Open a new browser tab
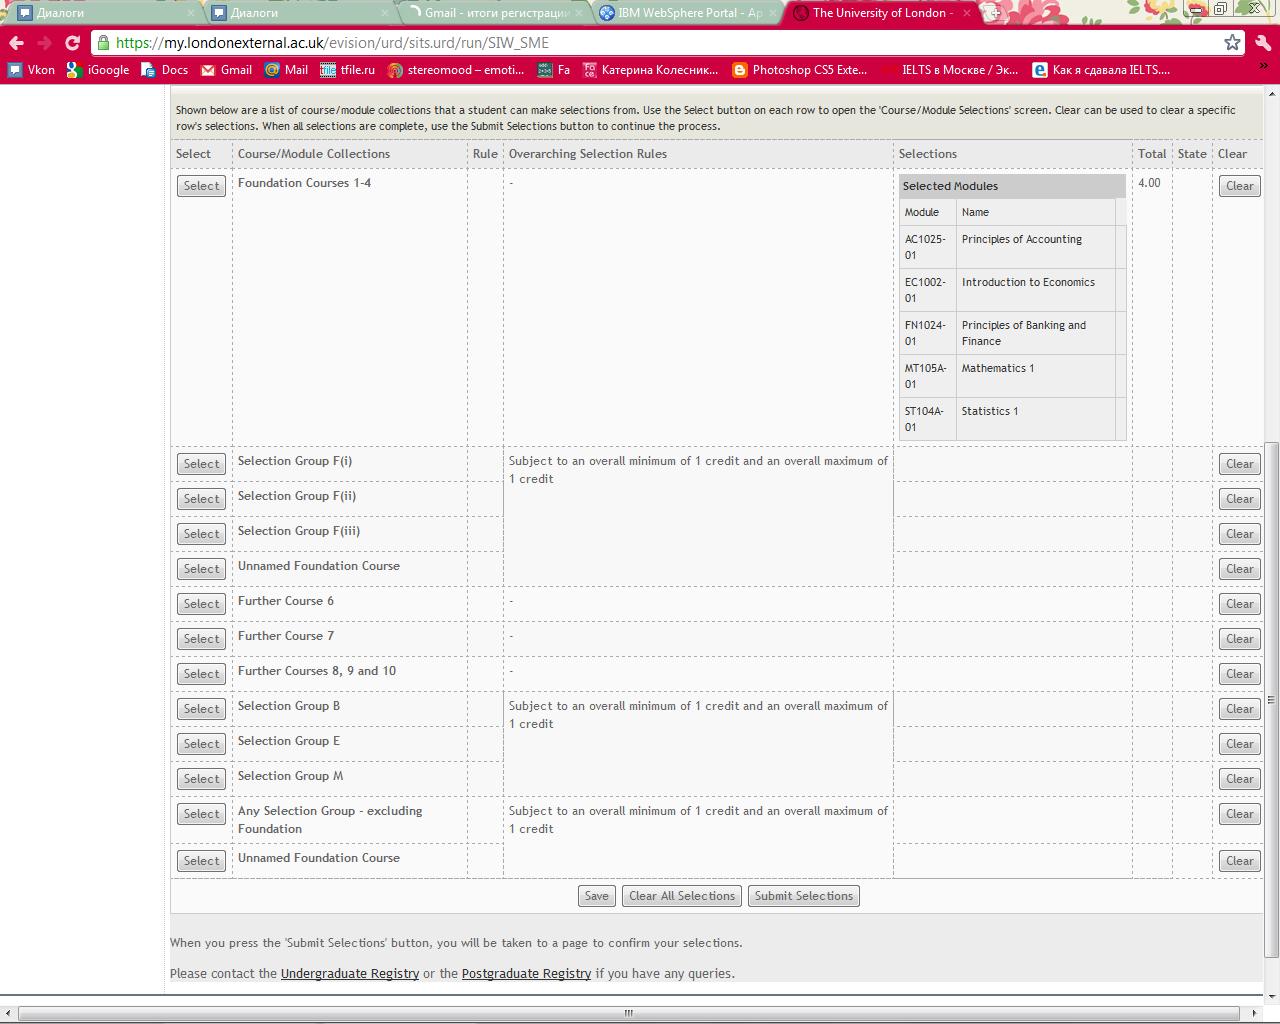This screenshot has height=1024, width=1280. pos(991,13)
